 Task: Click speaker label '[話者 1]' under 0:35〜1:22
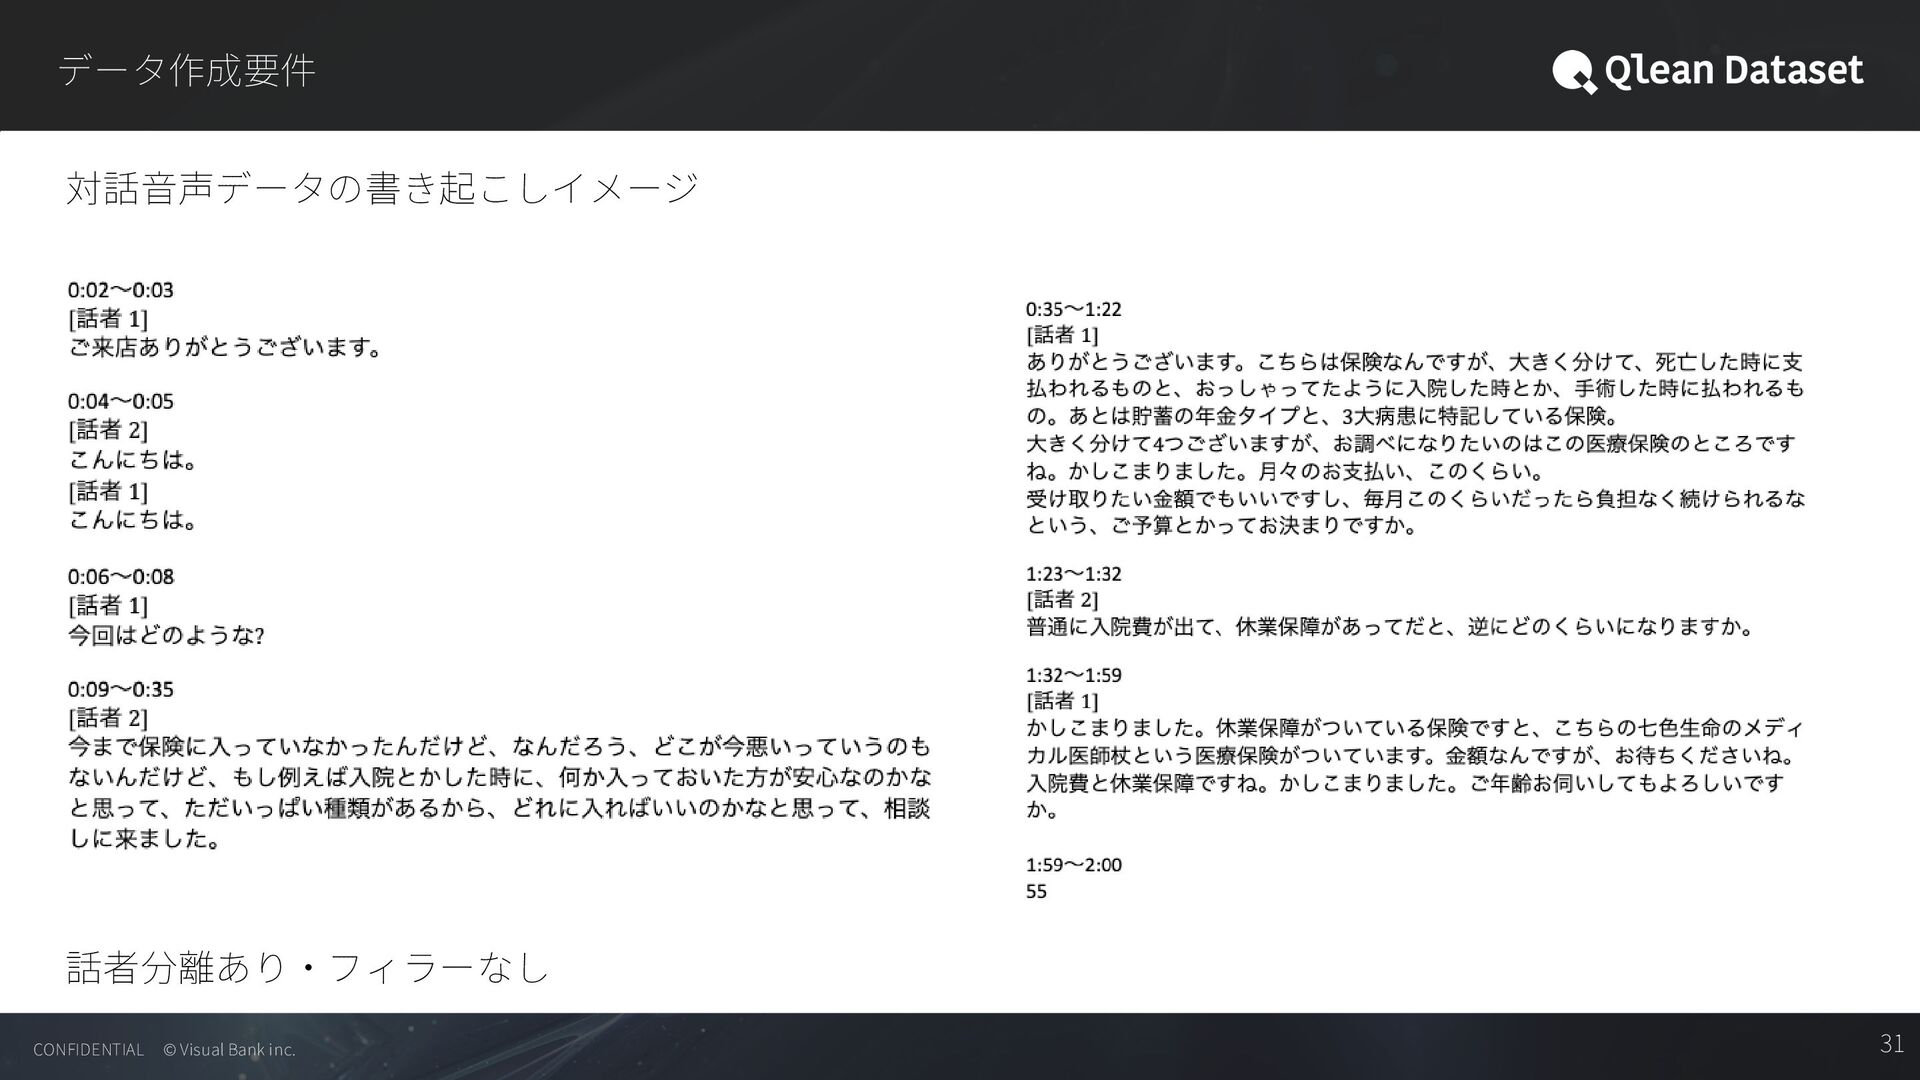click(1062, 335)
